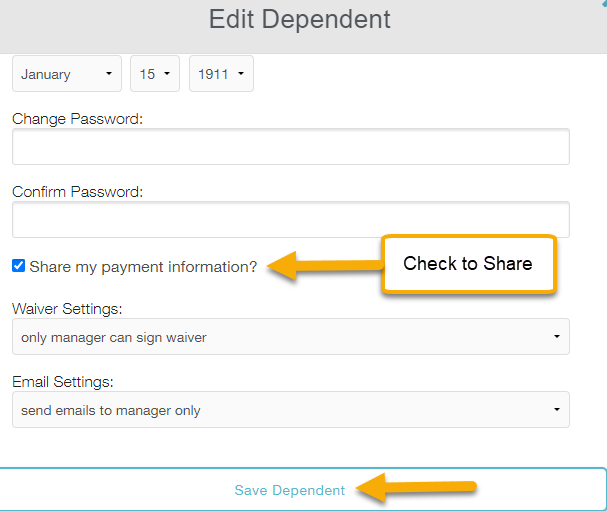Screen dimensions: 607x511
Task: Click the Change Password input field
Action: point(290,146)
